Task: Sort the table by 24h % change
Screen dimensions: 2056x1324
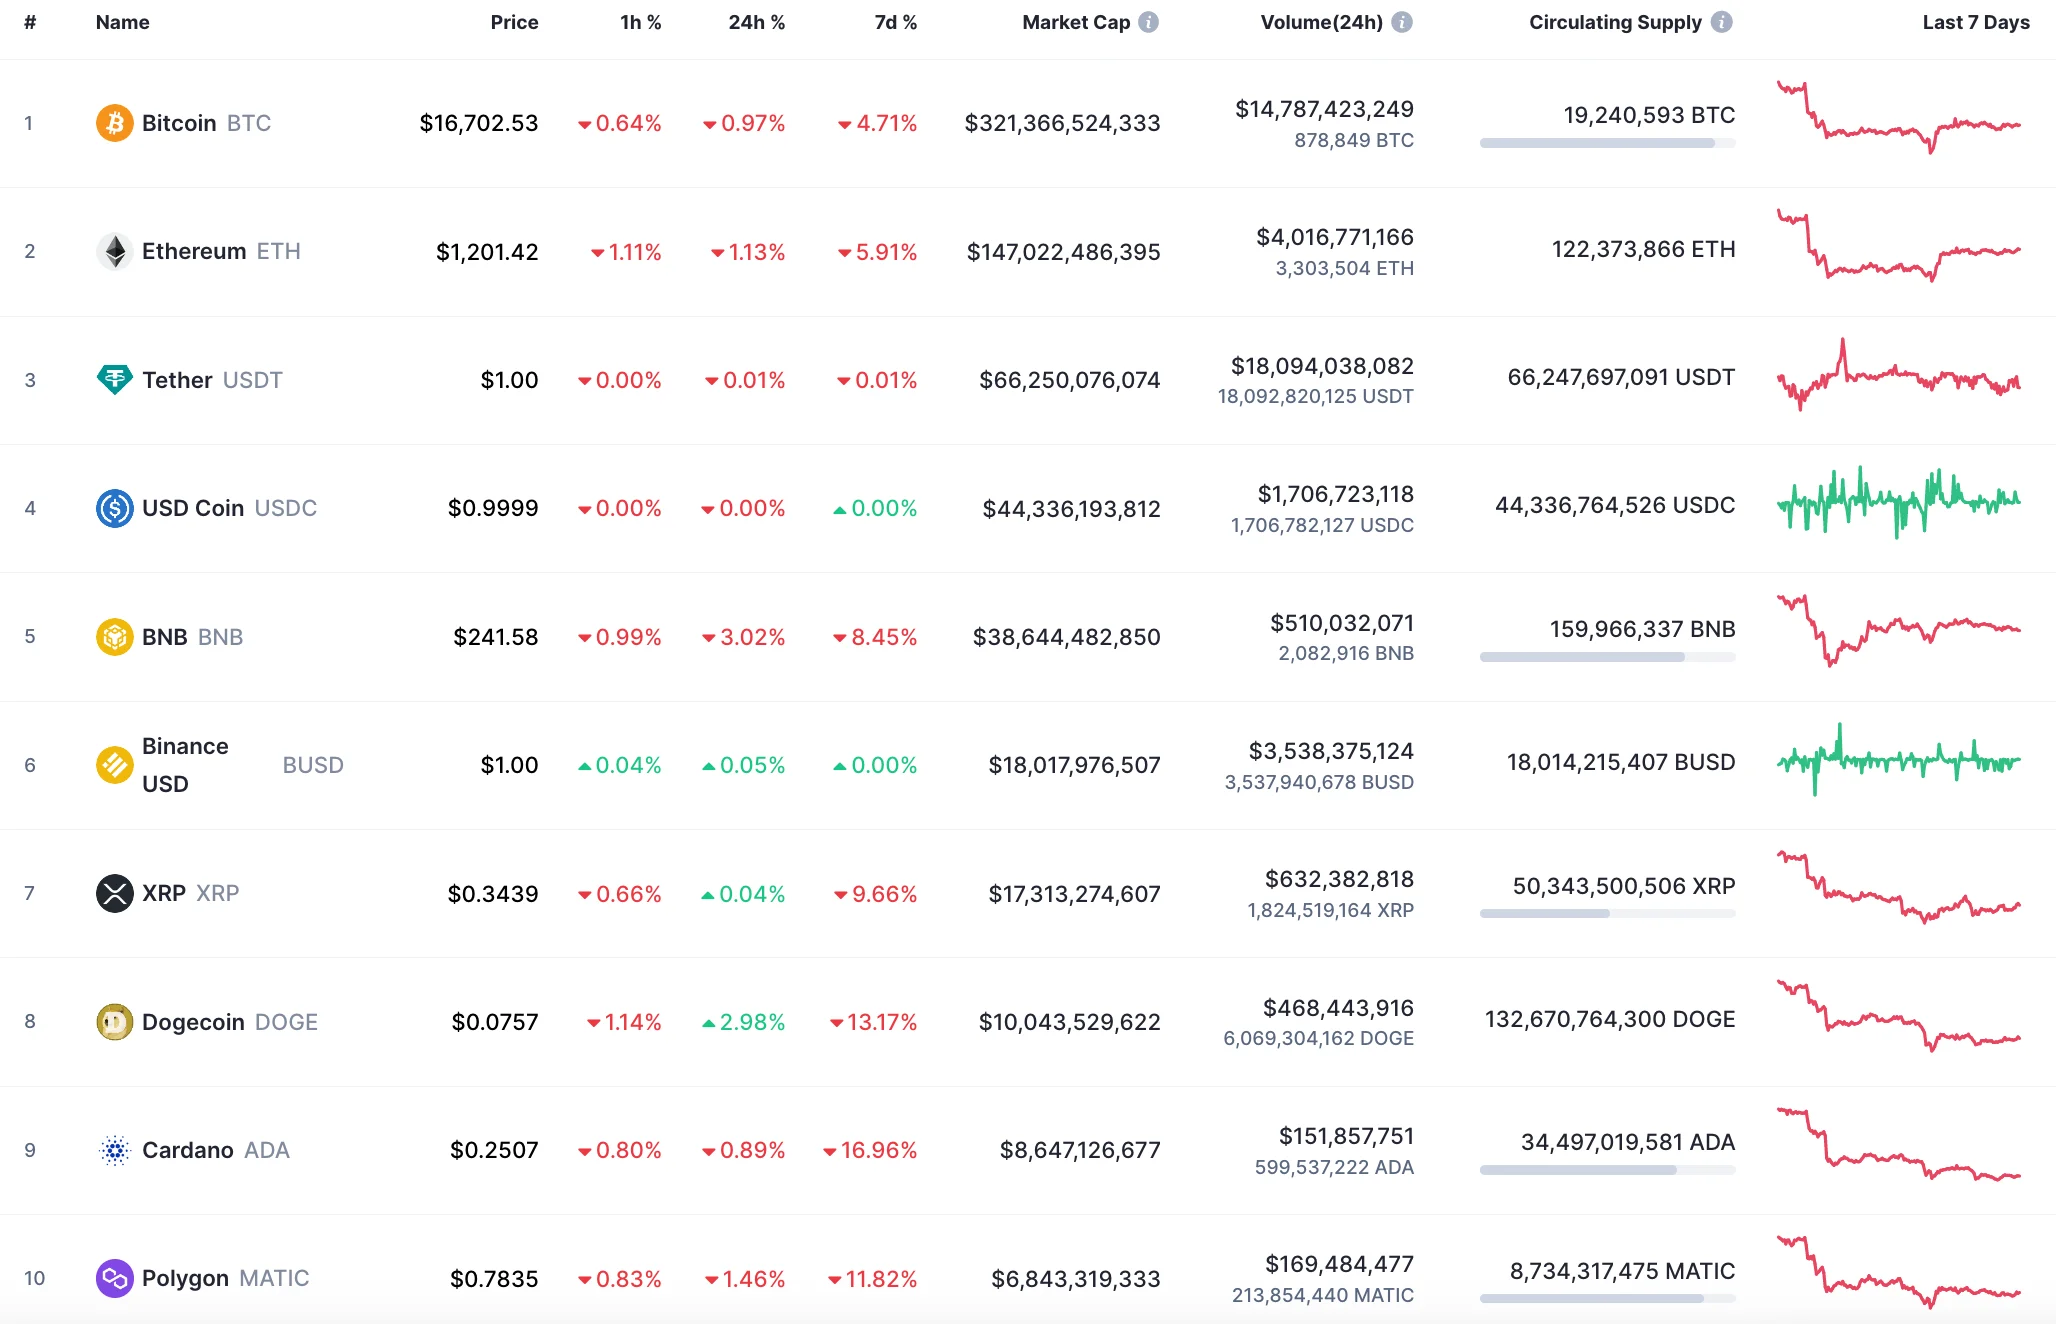Action: click(x=756, y=22)
